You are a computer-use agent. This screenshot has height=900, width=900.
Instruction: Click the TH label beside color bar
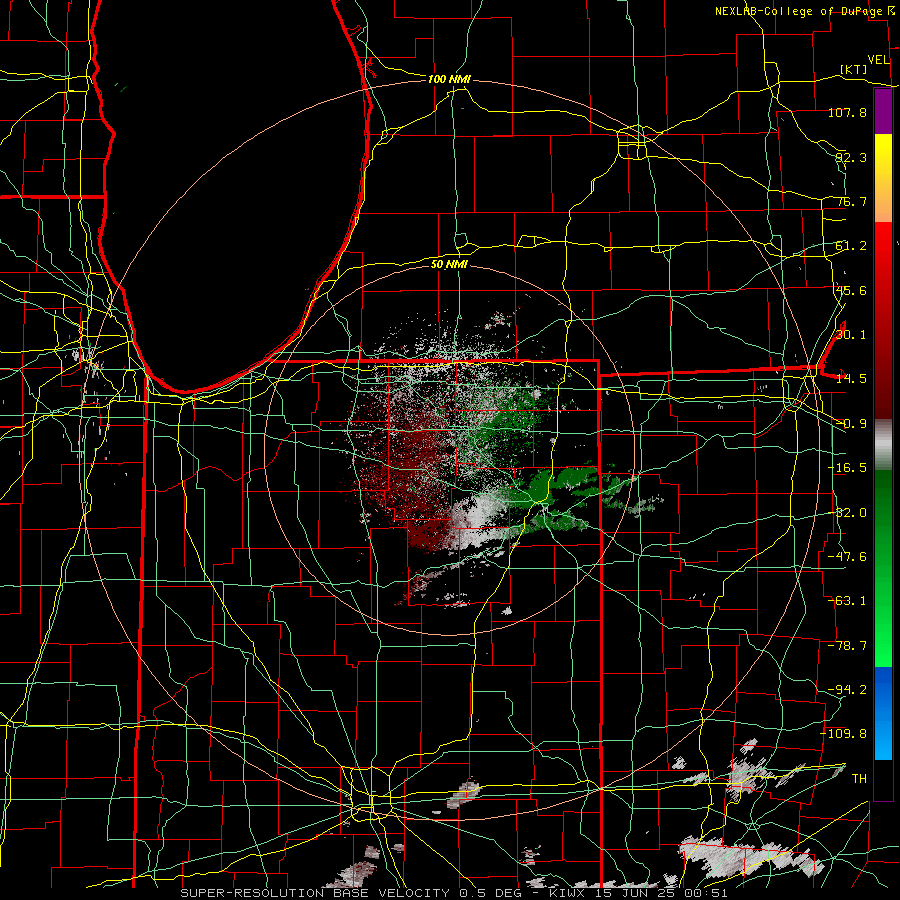[x=859, y=778]
